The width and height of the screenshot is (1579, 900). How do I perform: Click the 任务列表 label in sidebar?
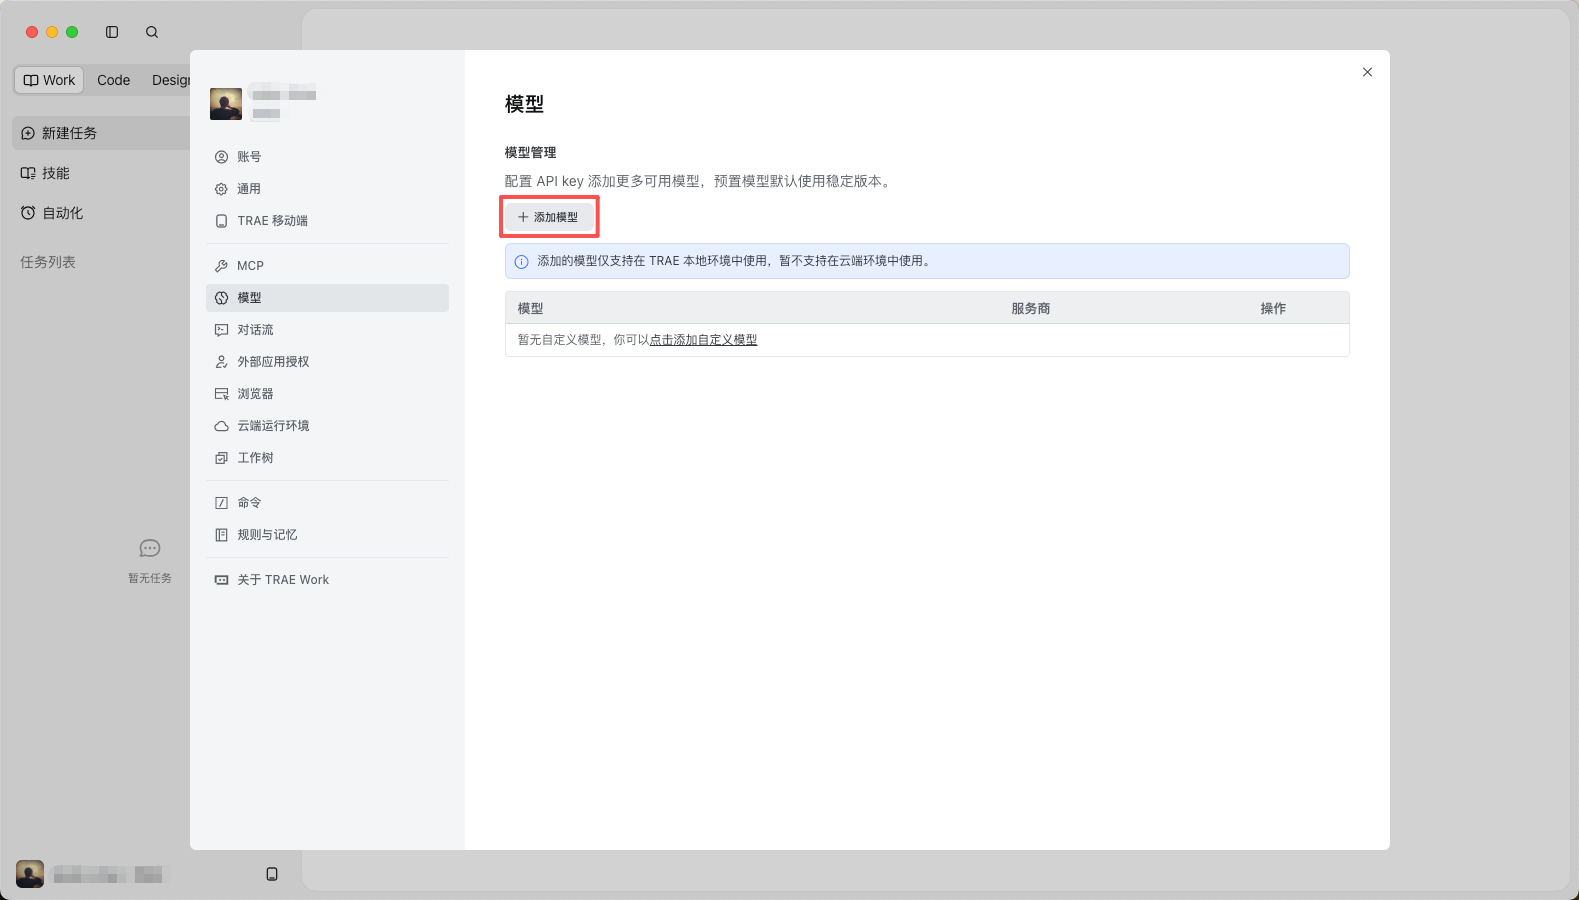coord(48,262)
